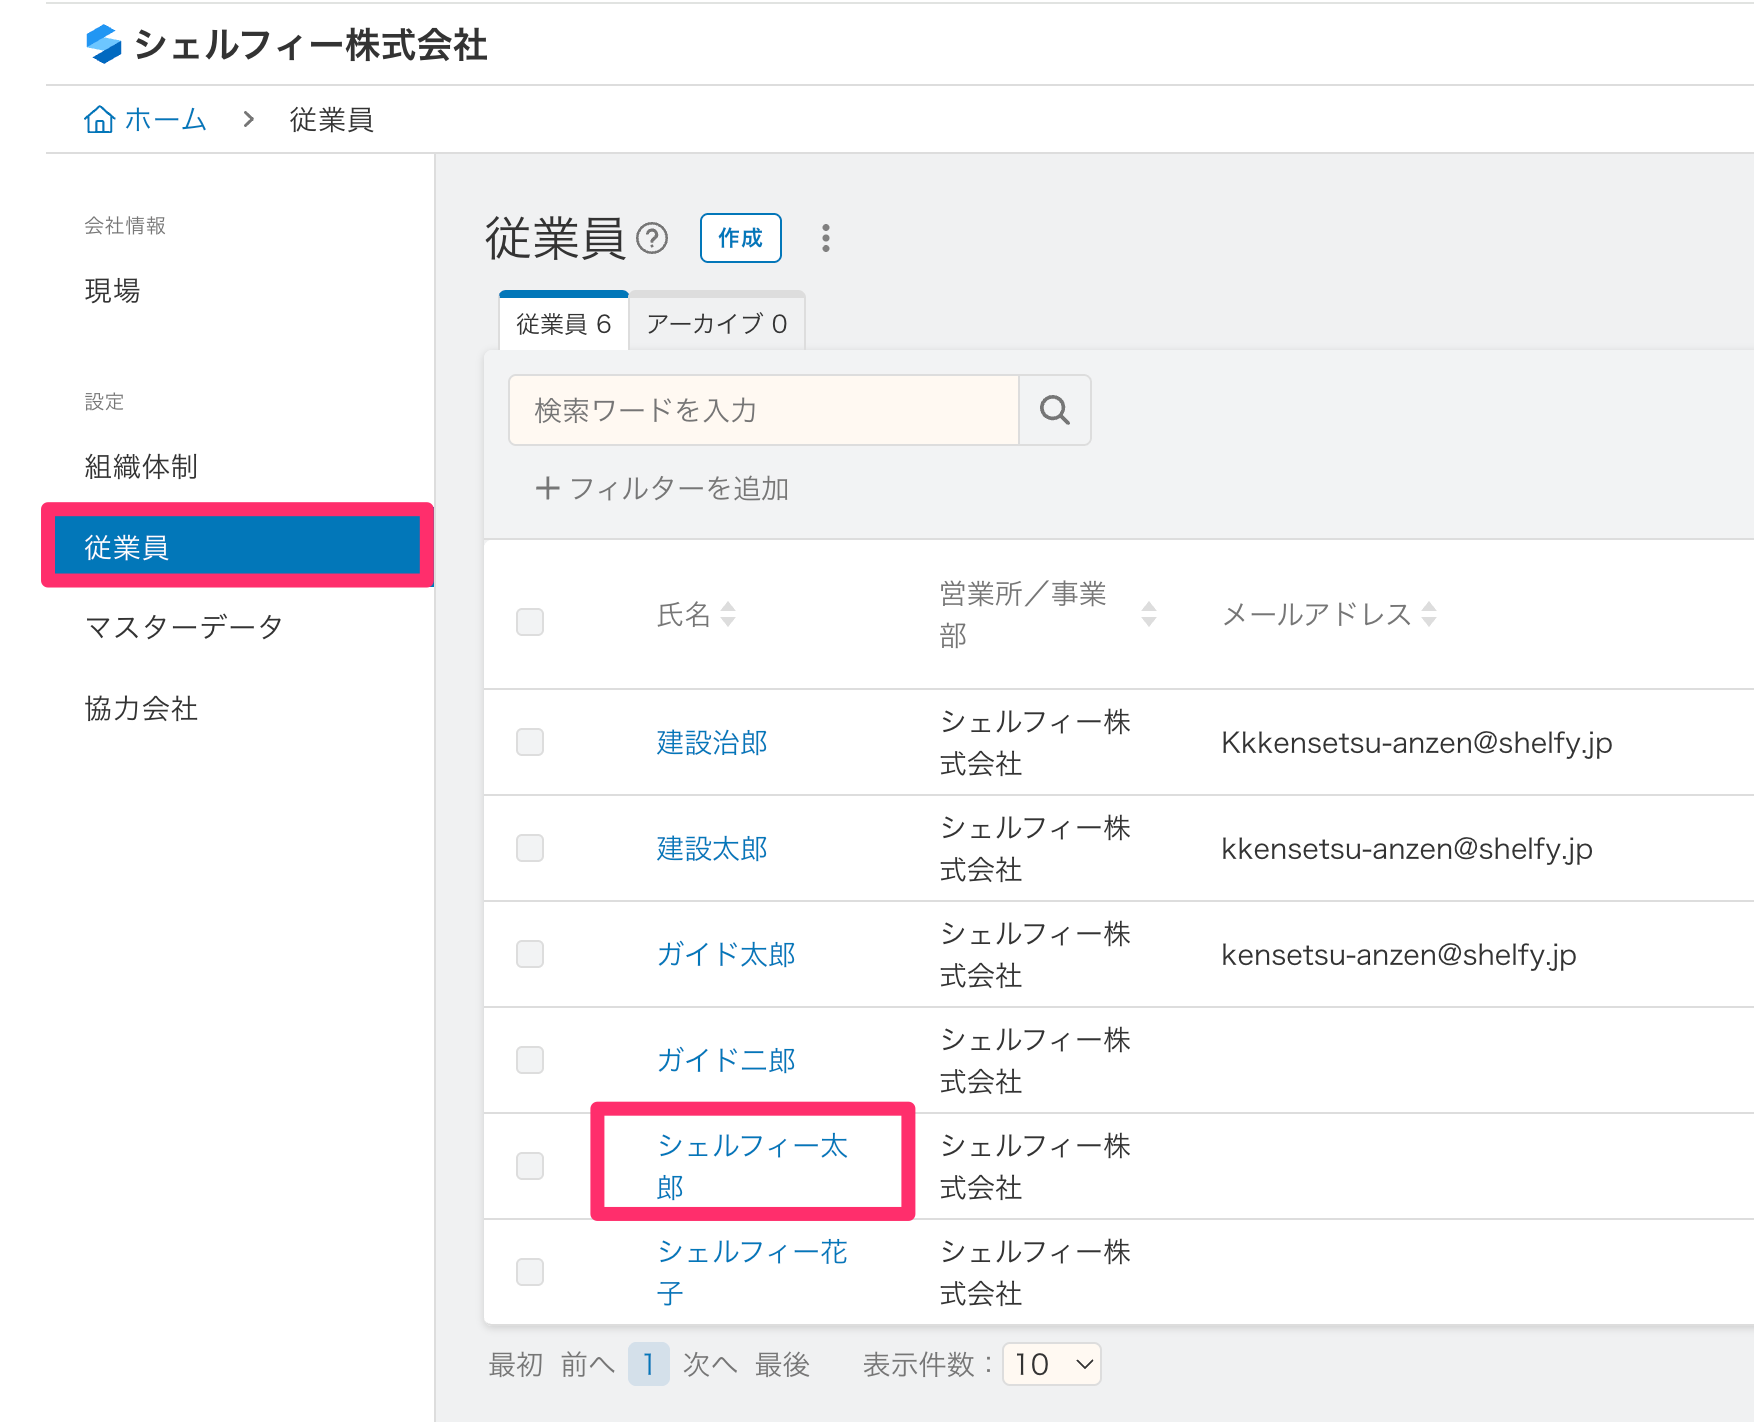The width and height of the screenshot is (1754, 1422).
Task: Check the box for 建設治郎
Action: pos(530,742)
